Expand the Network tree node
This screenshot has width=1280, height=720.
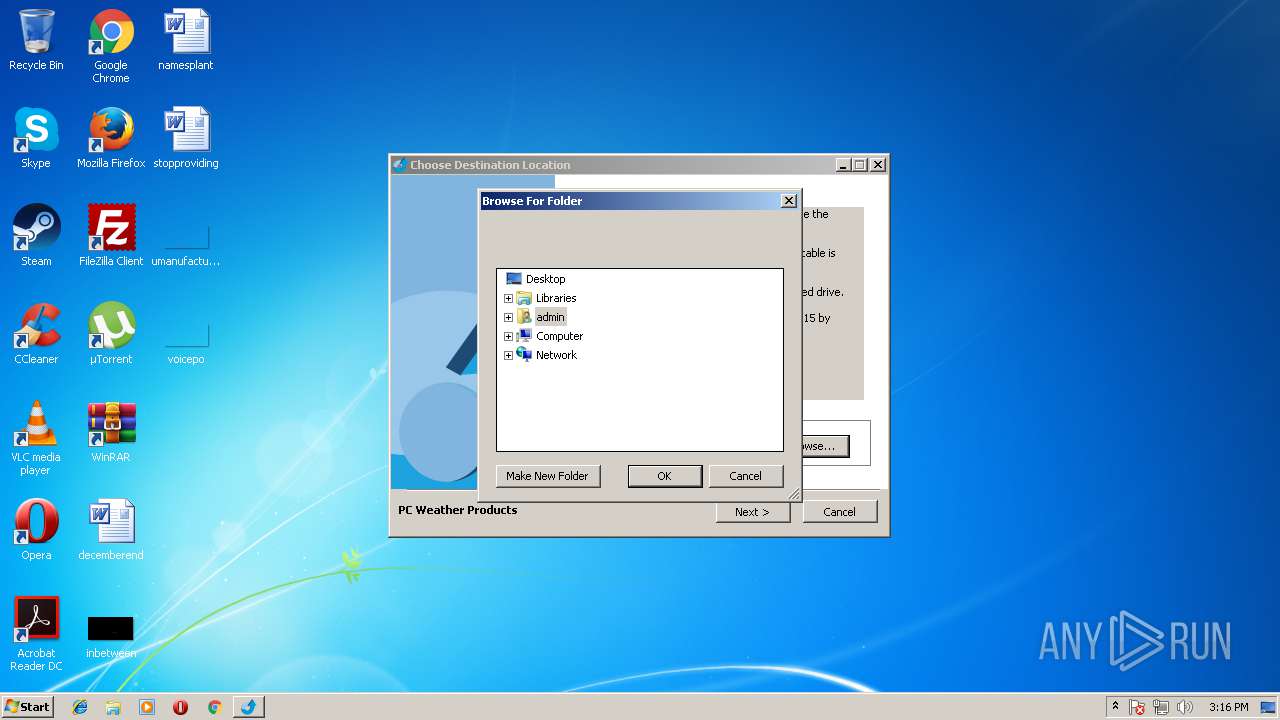point(508,355)
